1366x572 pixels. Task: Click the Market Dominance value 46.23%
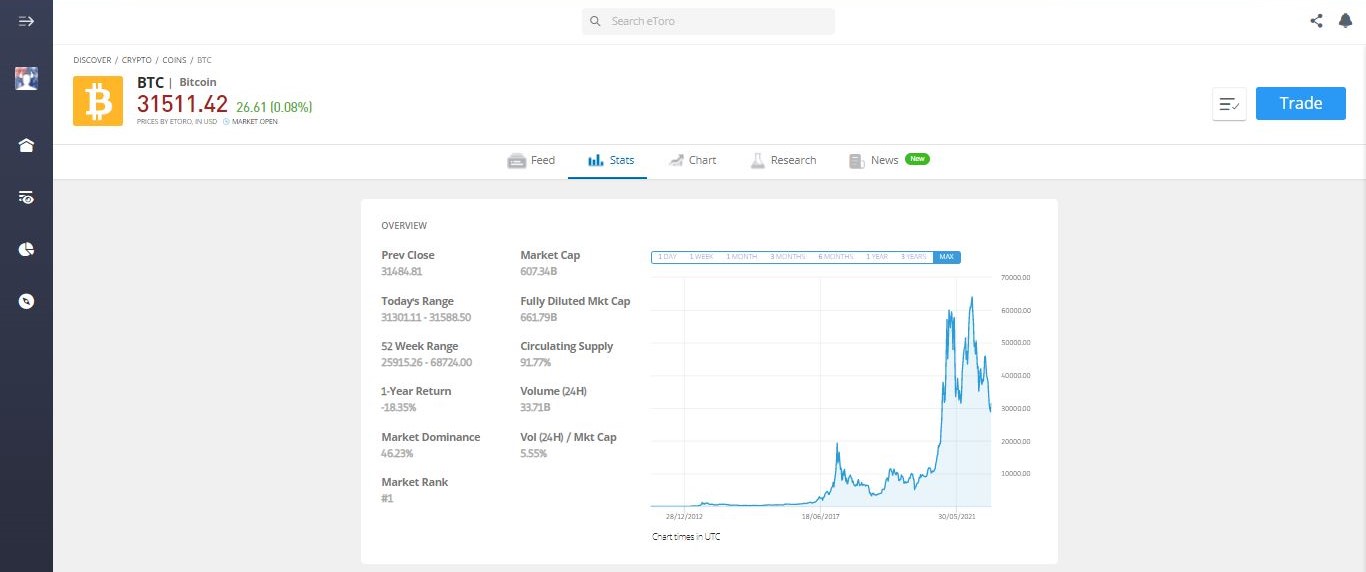[397, 453]
